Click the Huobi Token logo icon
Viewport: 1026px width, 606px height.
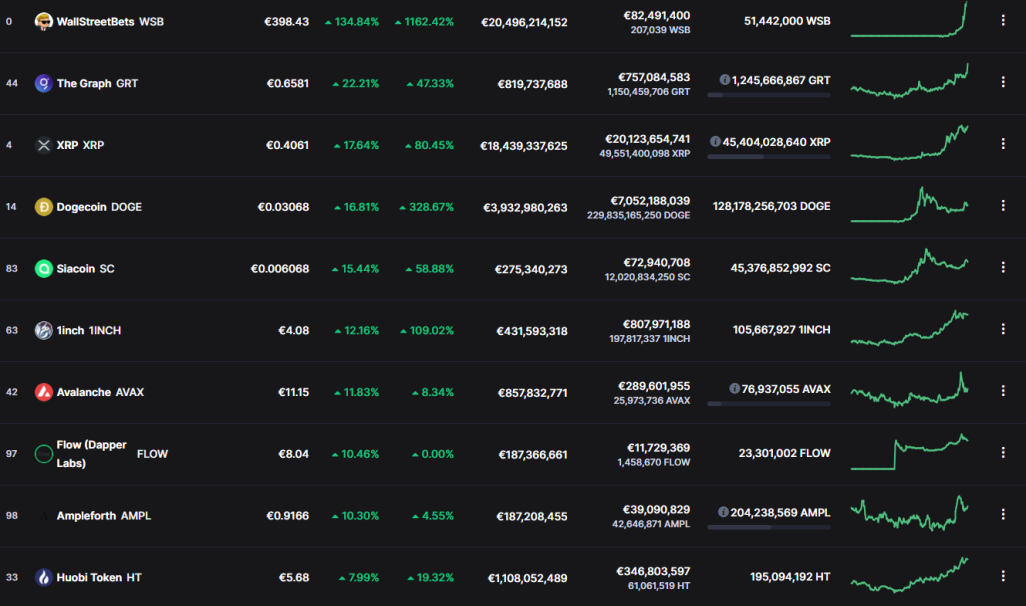(43, 577)
